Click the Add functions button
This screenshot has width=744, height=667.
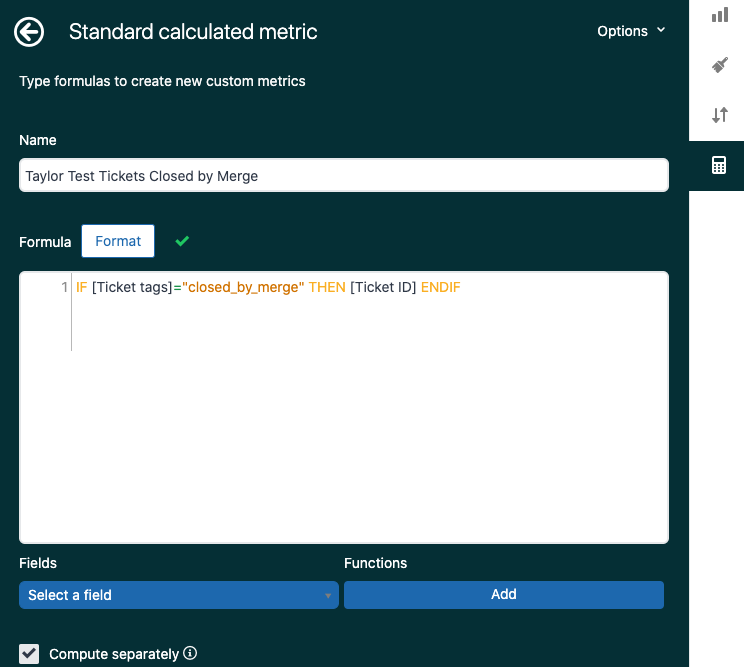[503, 594]
